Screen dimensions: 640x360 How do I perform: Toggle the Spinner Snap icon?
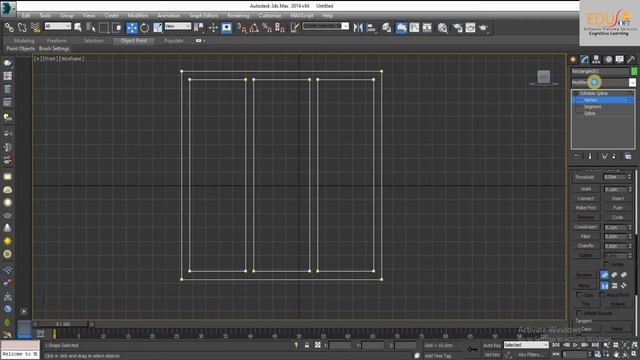(x=280, y=28)
